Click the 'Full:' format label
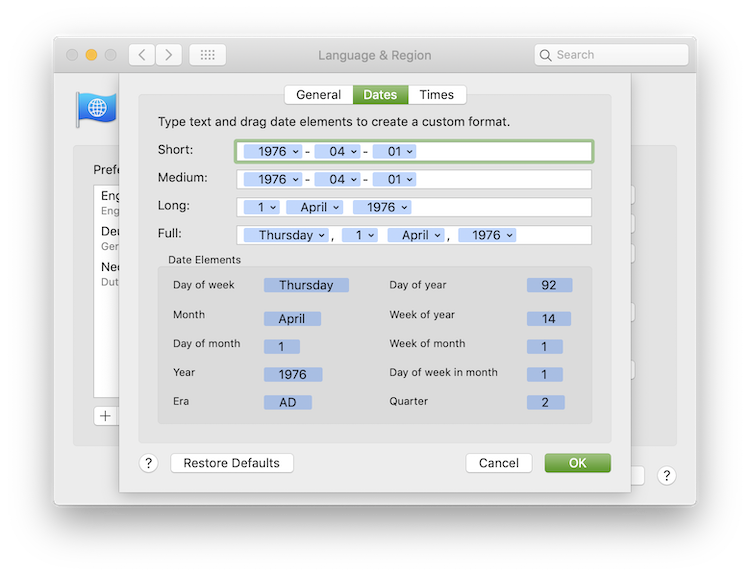This screenshot has width=750, height=576. pos(170,233)
